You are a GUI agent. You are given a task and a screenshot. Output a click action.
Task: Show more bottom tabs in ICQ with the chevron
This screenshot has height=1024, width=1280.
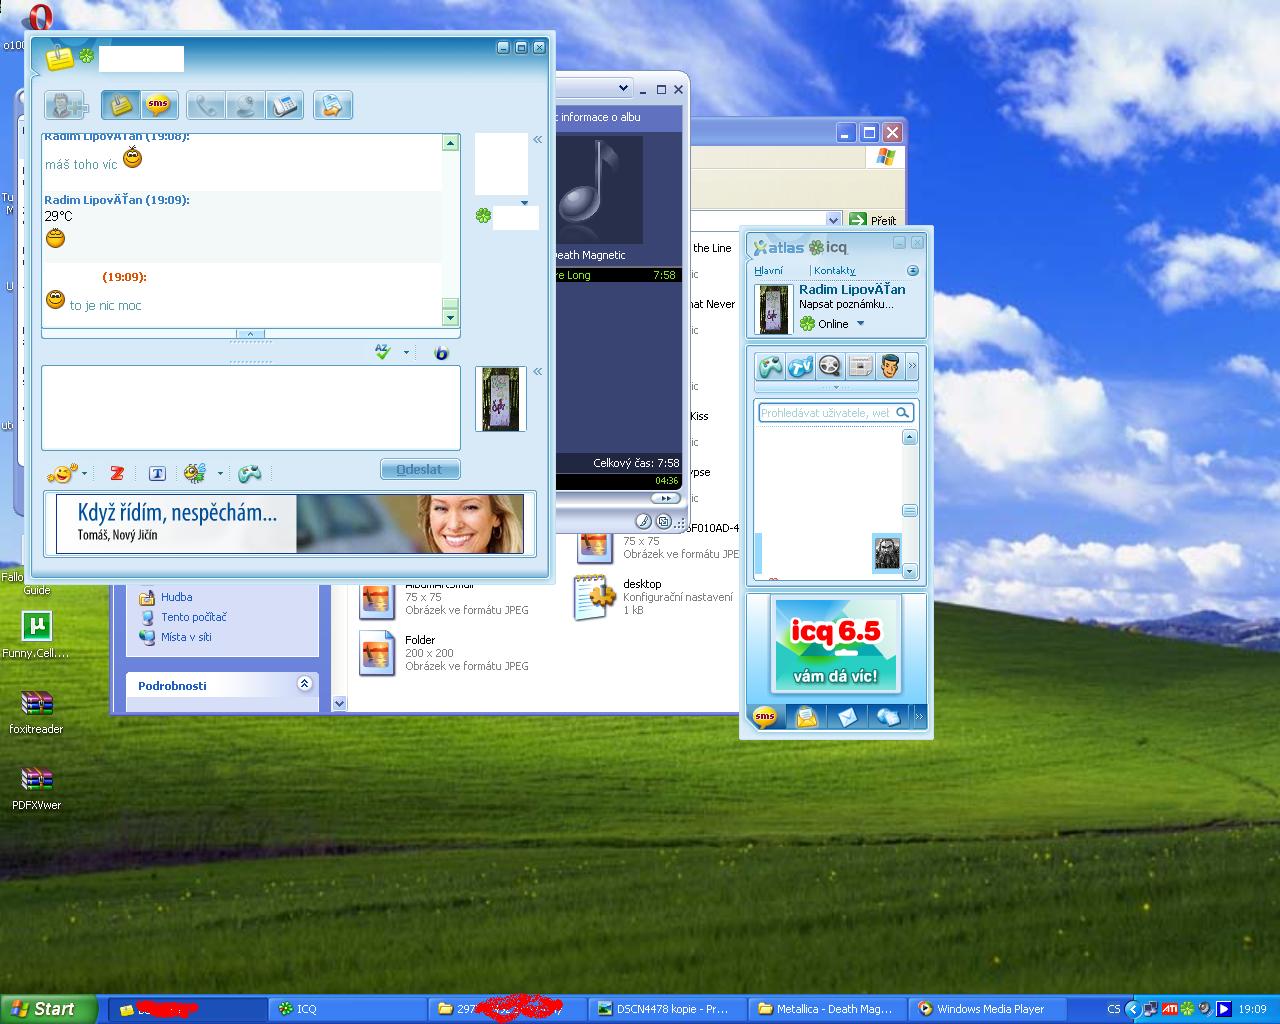pos(918,716)
